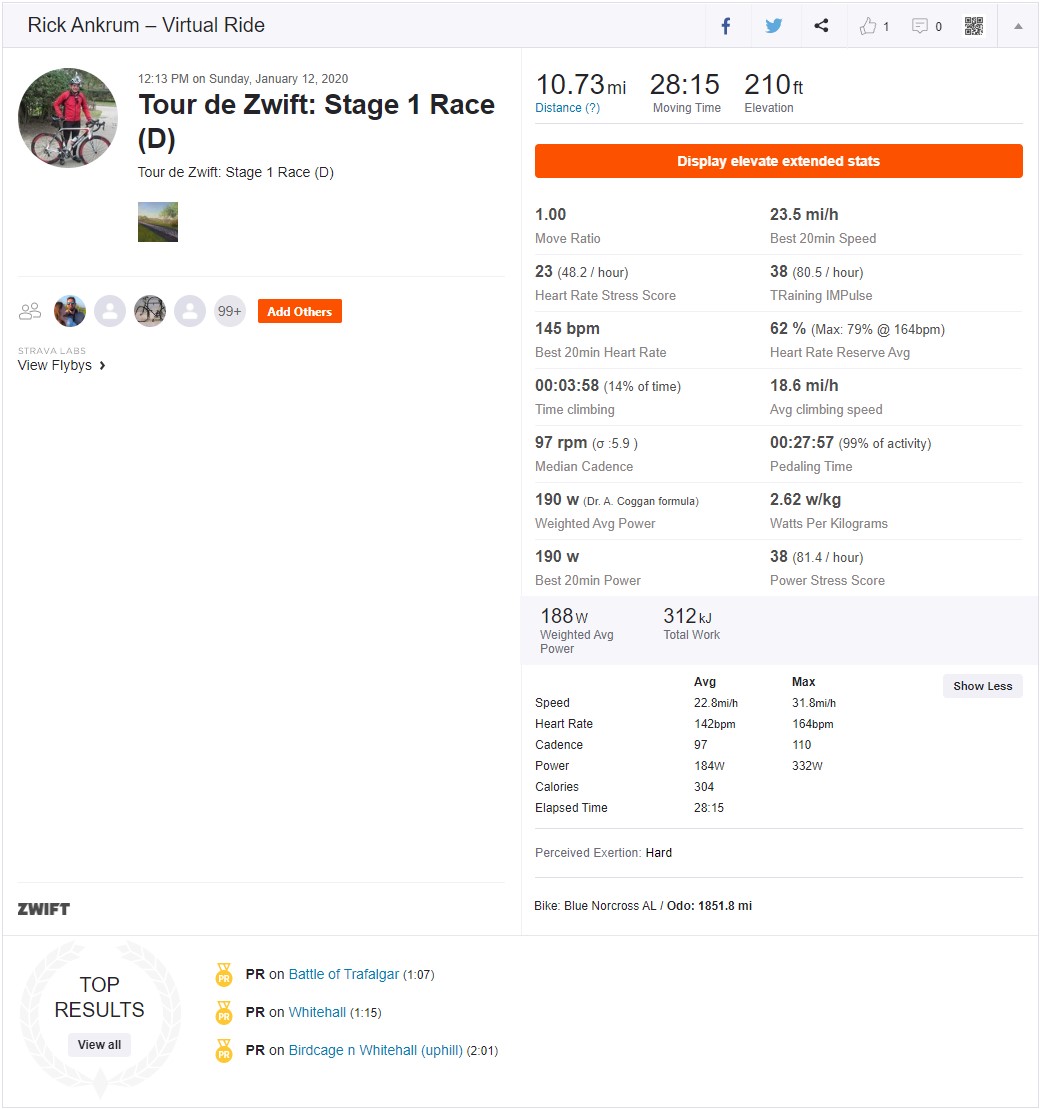Collapse the activity header with up arrow
The height and width of the screenshot is (1109, 1043).
pyautogui.click(x=1018, y=26)
